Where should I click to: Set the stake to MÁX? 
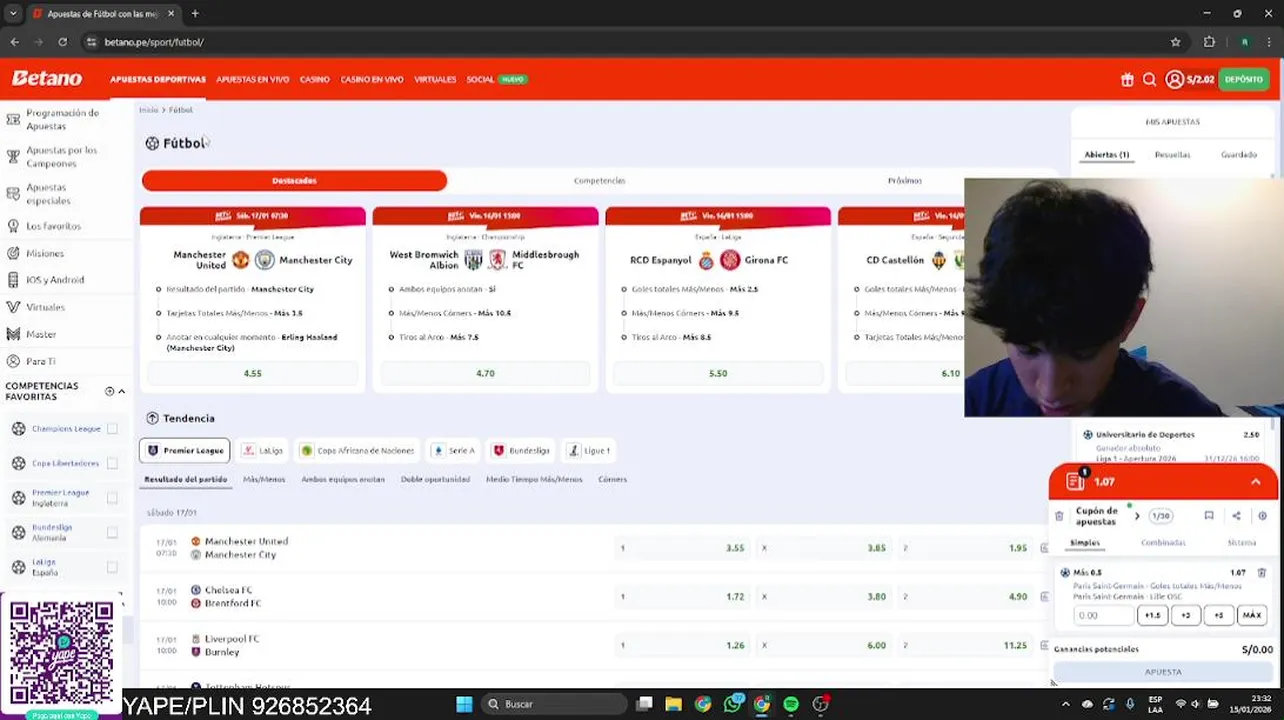[x=1252, y=616]
